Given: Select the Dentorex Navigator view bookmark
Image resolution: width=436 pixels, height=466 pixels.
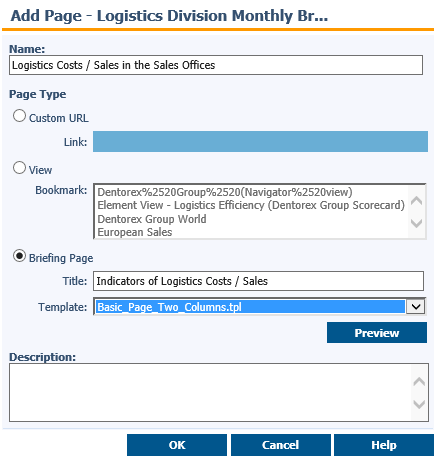Looking at the screenshot, I should point(225,192).
